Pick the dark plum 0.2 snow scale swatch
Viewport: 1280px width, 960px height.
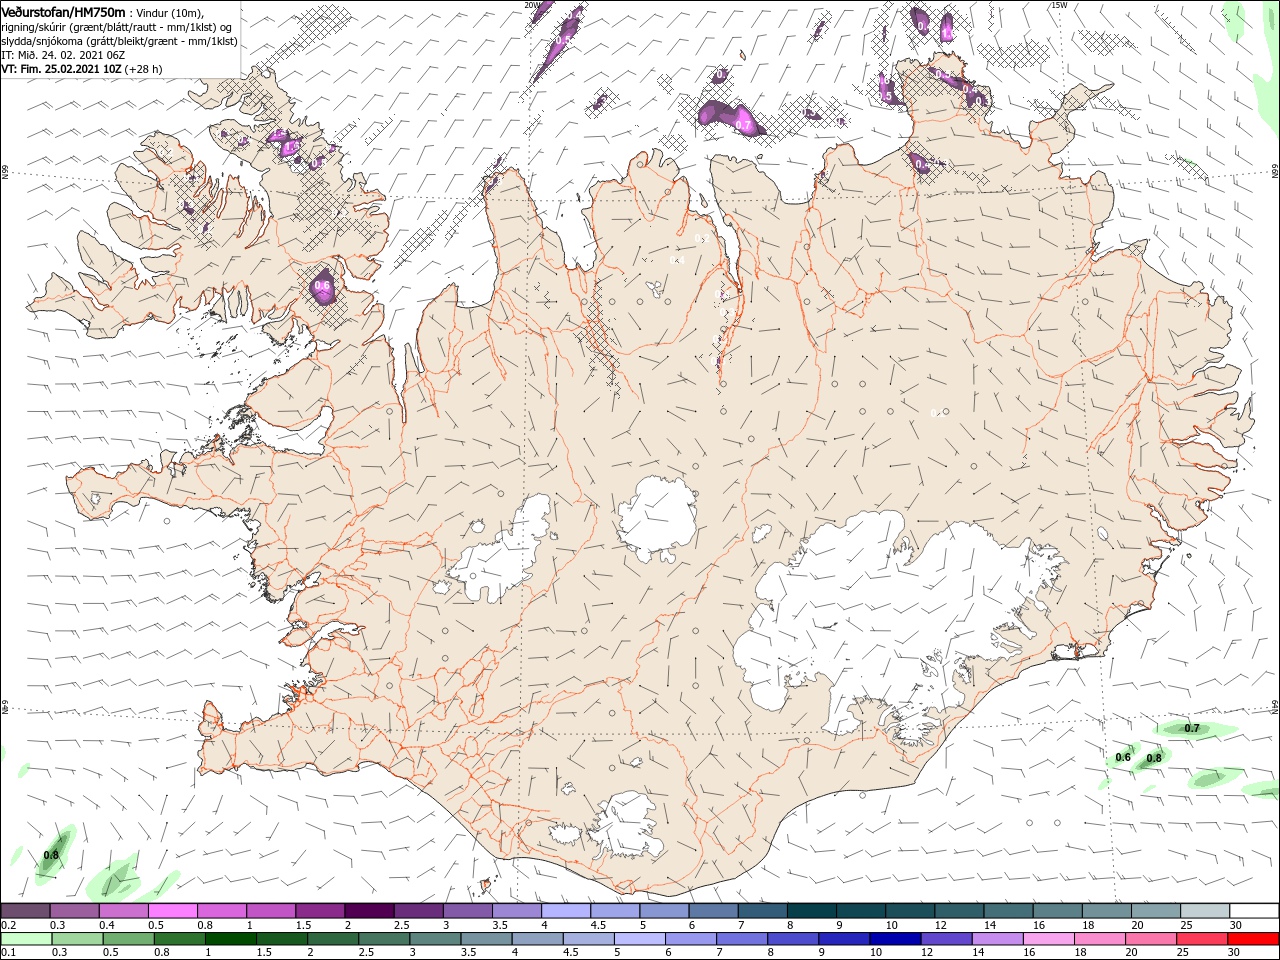(x=25, y=910)
